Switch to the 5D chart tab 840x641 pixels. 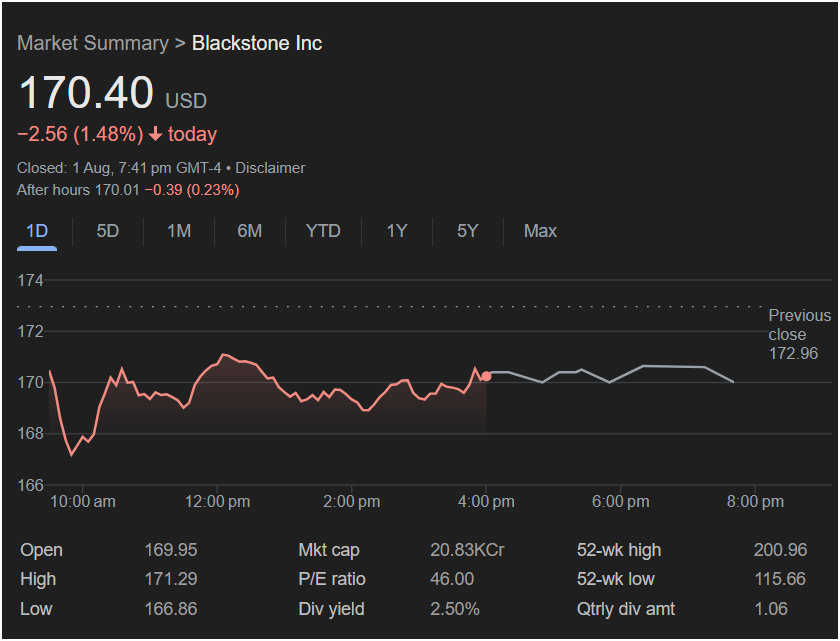tap(108, 231)
